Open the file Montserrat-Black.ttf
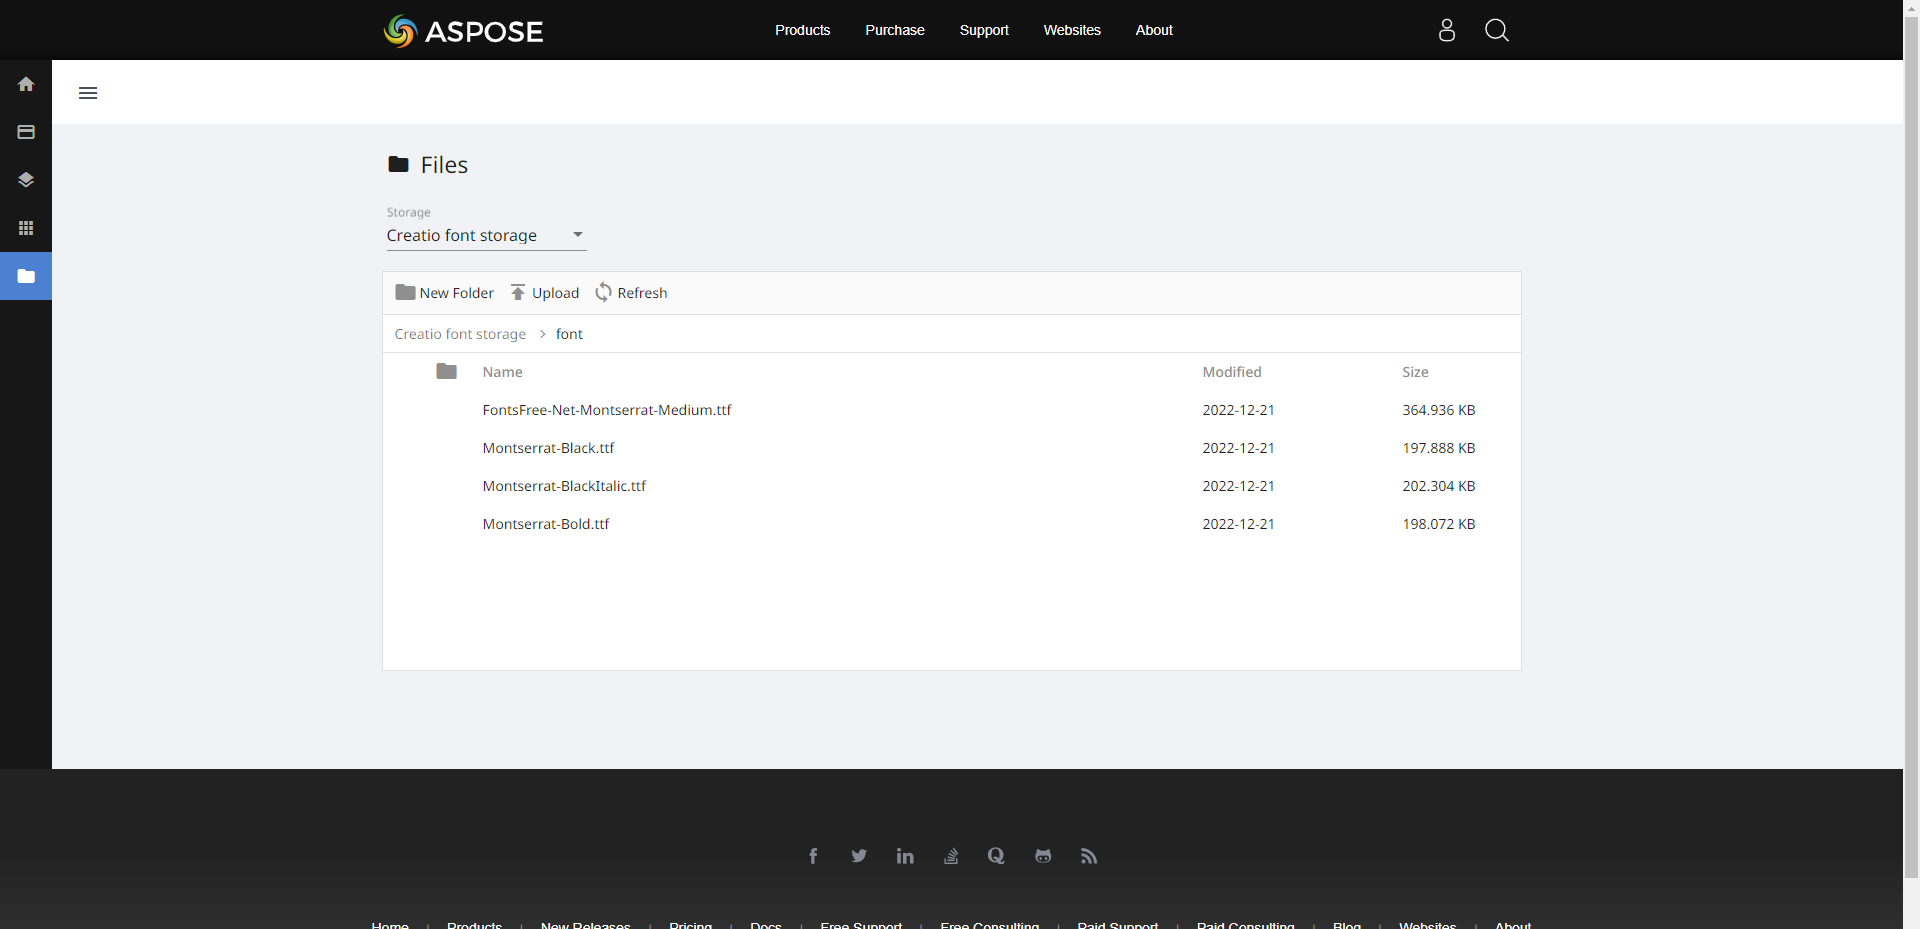Image resolution: width=1920 pixels, height=929 pixels. click(x=548, y=447)
